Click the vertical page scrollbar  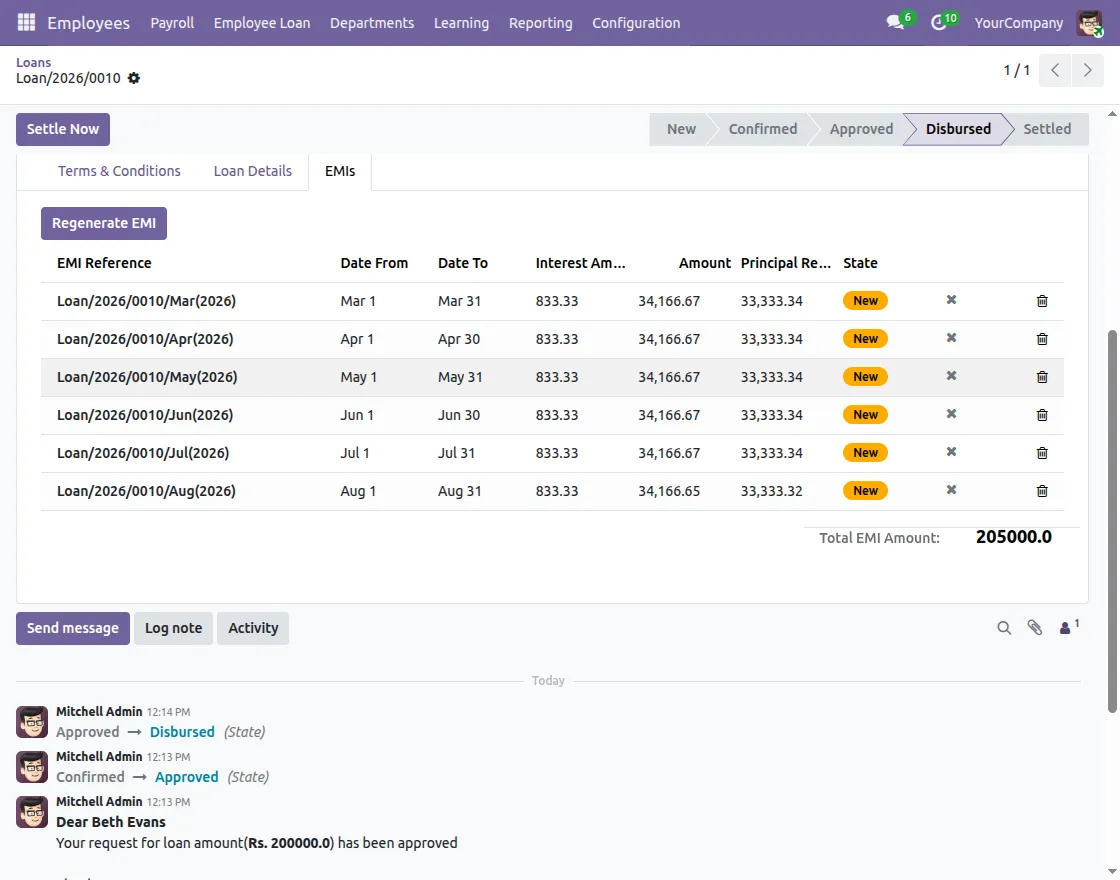pyautogui.click(x=1113, y=520)
